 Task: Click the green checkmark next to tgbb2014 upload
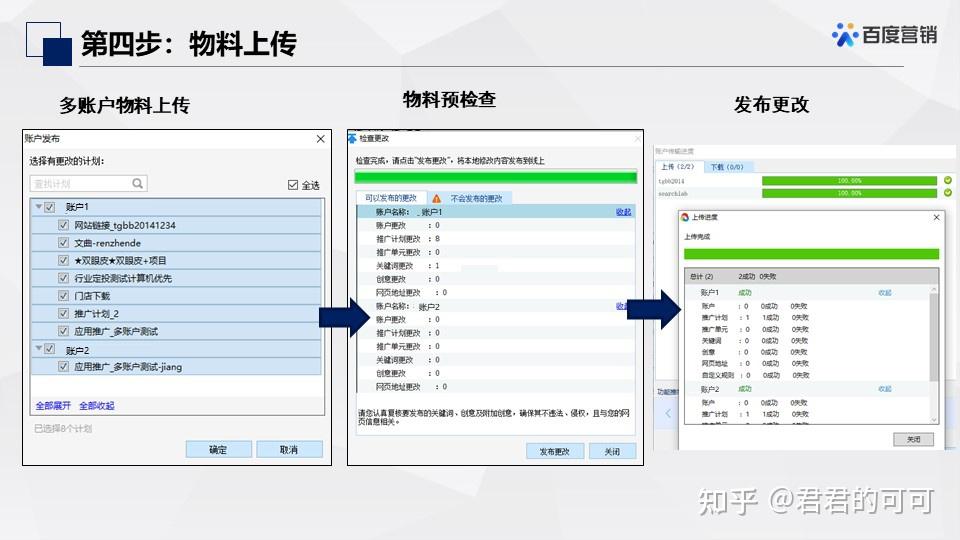[948, 181]
